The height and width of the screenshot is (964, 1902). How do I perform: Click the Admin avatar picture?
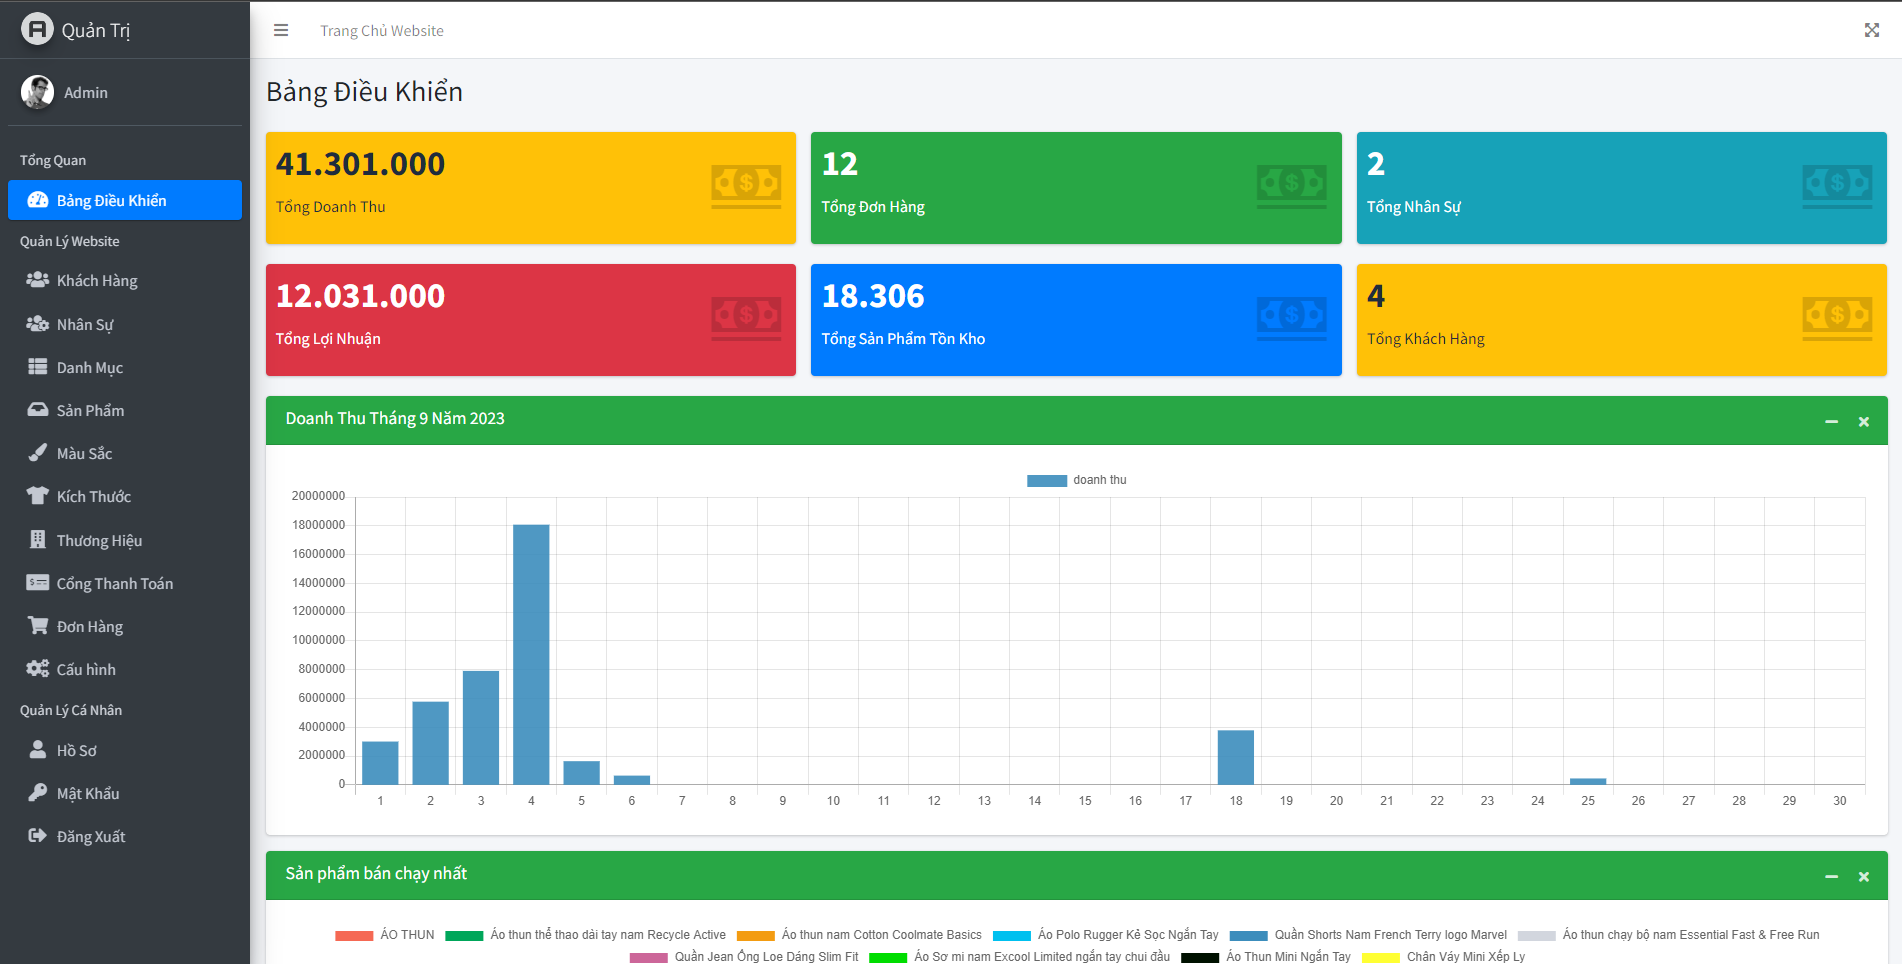pyautogui.click(x=37, y=92)
